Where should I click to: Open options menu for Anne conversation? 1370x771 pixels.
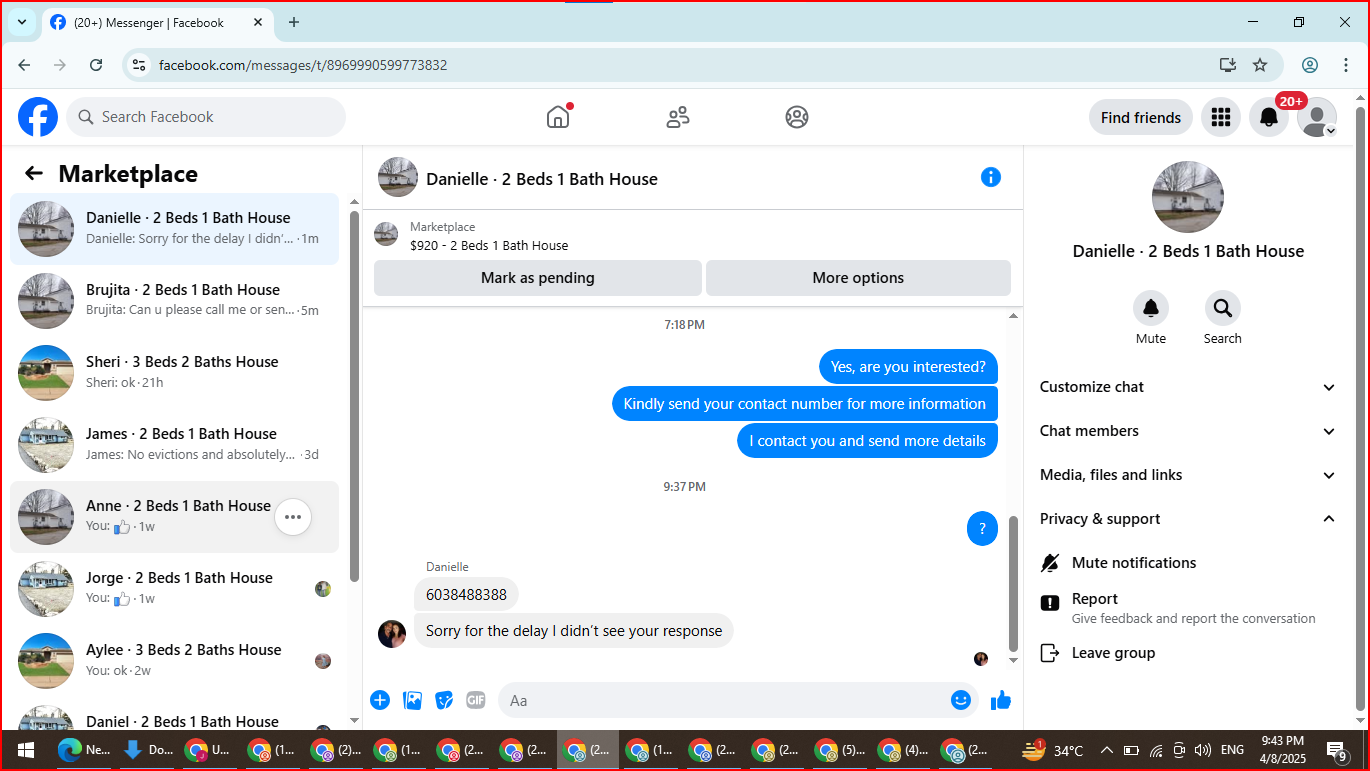293,517
